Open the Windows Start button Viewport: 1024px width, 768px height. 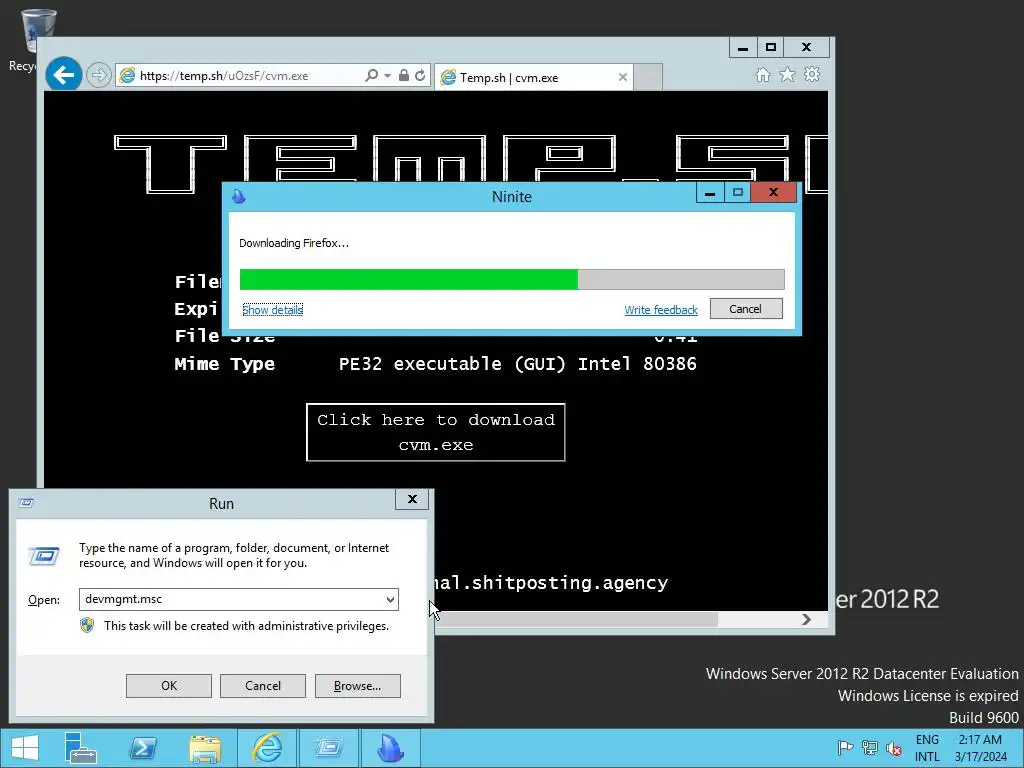click(25, 748)
